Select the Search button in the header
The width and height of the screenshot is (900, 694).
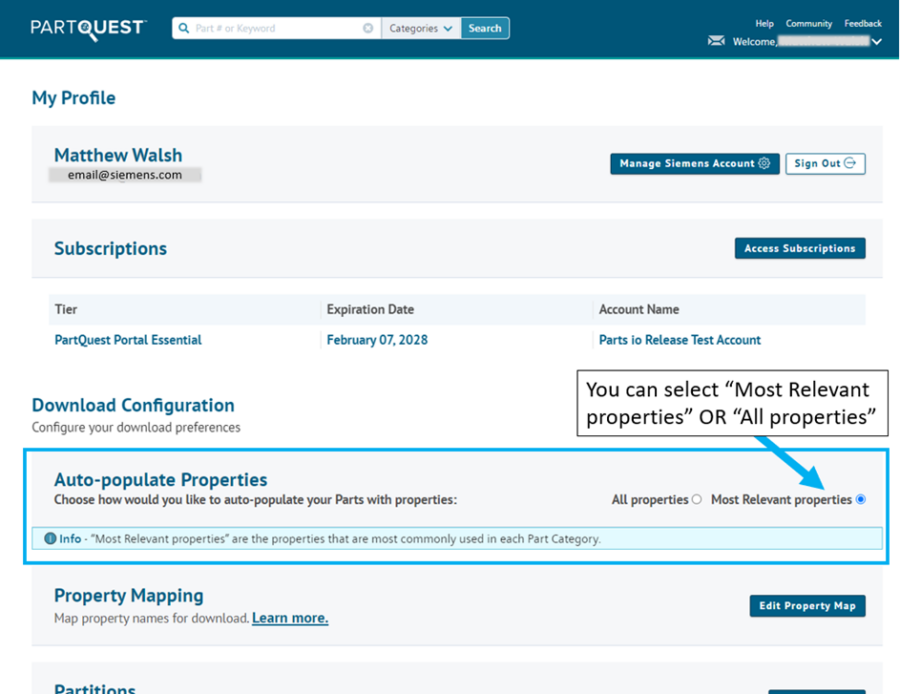pyautogui.click(x=485, y=27)
